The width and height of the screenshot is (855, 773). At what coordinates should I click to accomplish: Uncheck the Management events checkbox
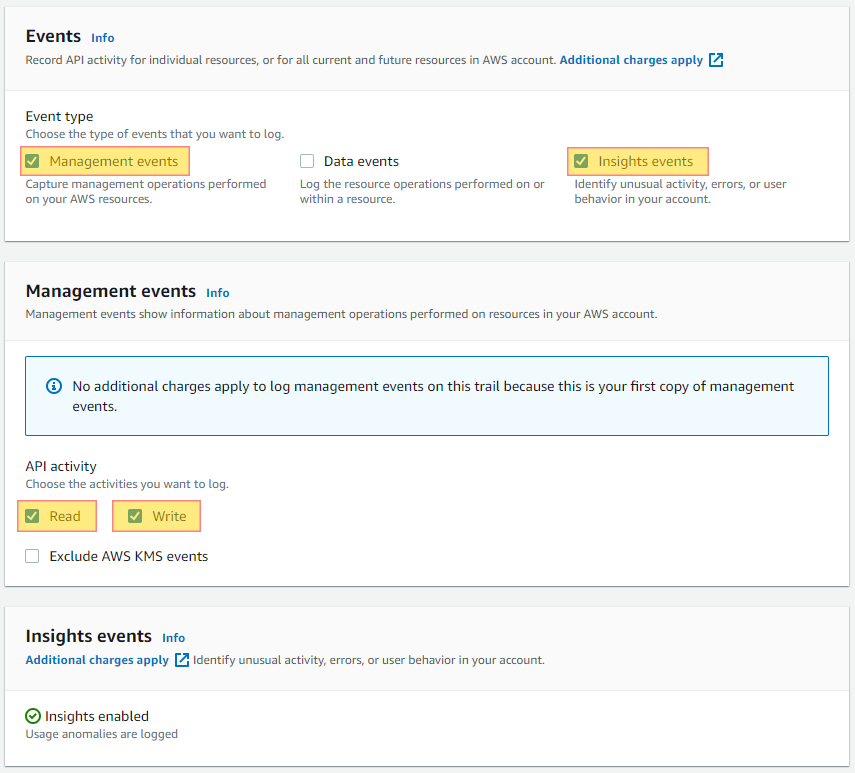pyautogui.click(x=32, y=161)
